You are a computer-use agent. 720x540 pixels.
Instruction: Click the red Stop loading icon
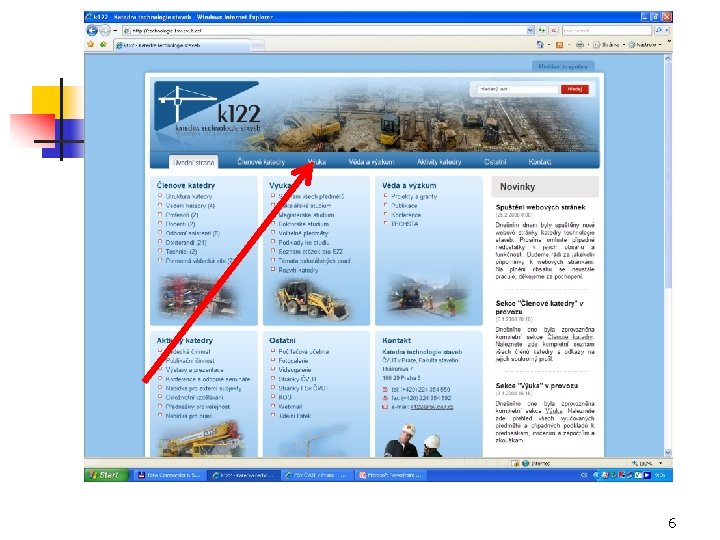click(554, 30)
